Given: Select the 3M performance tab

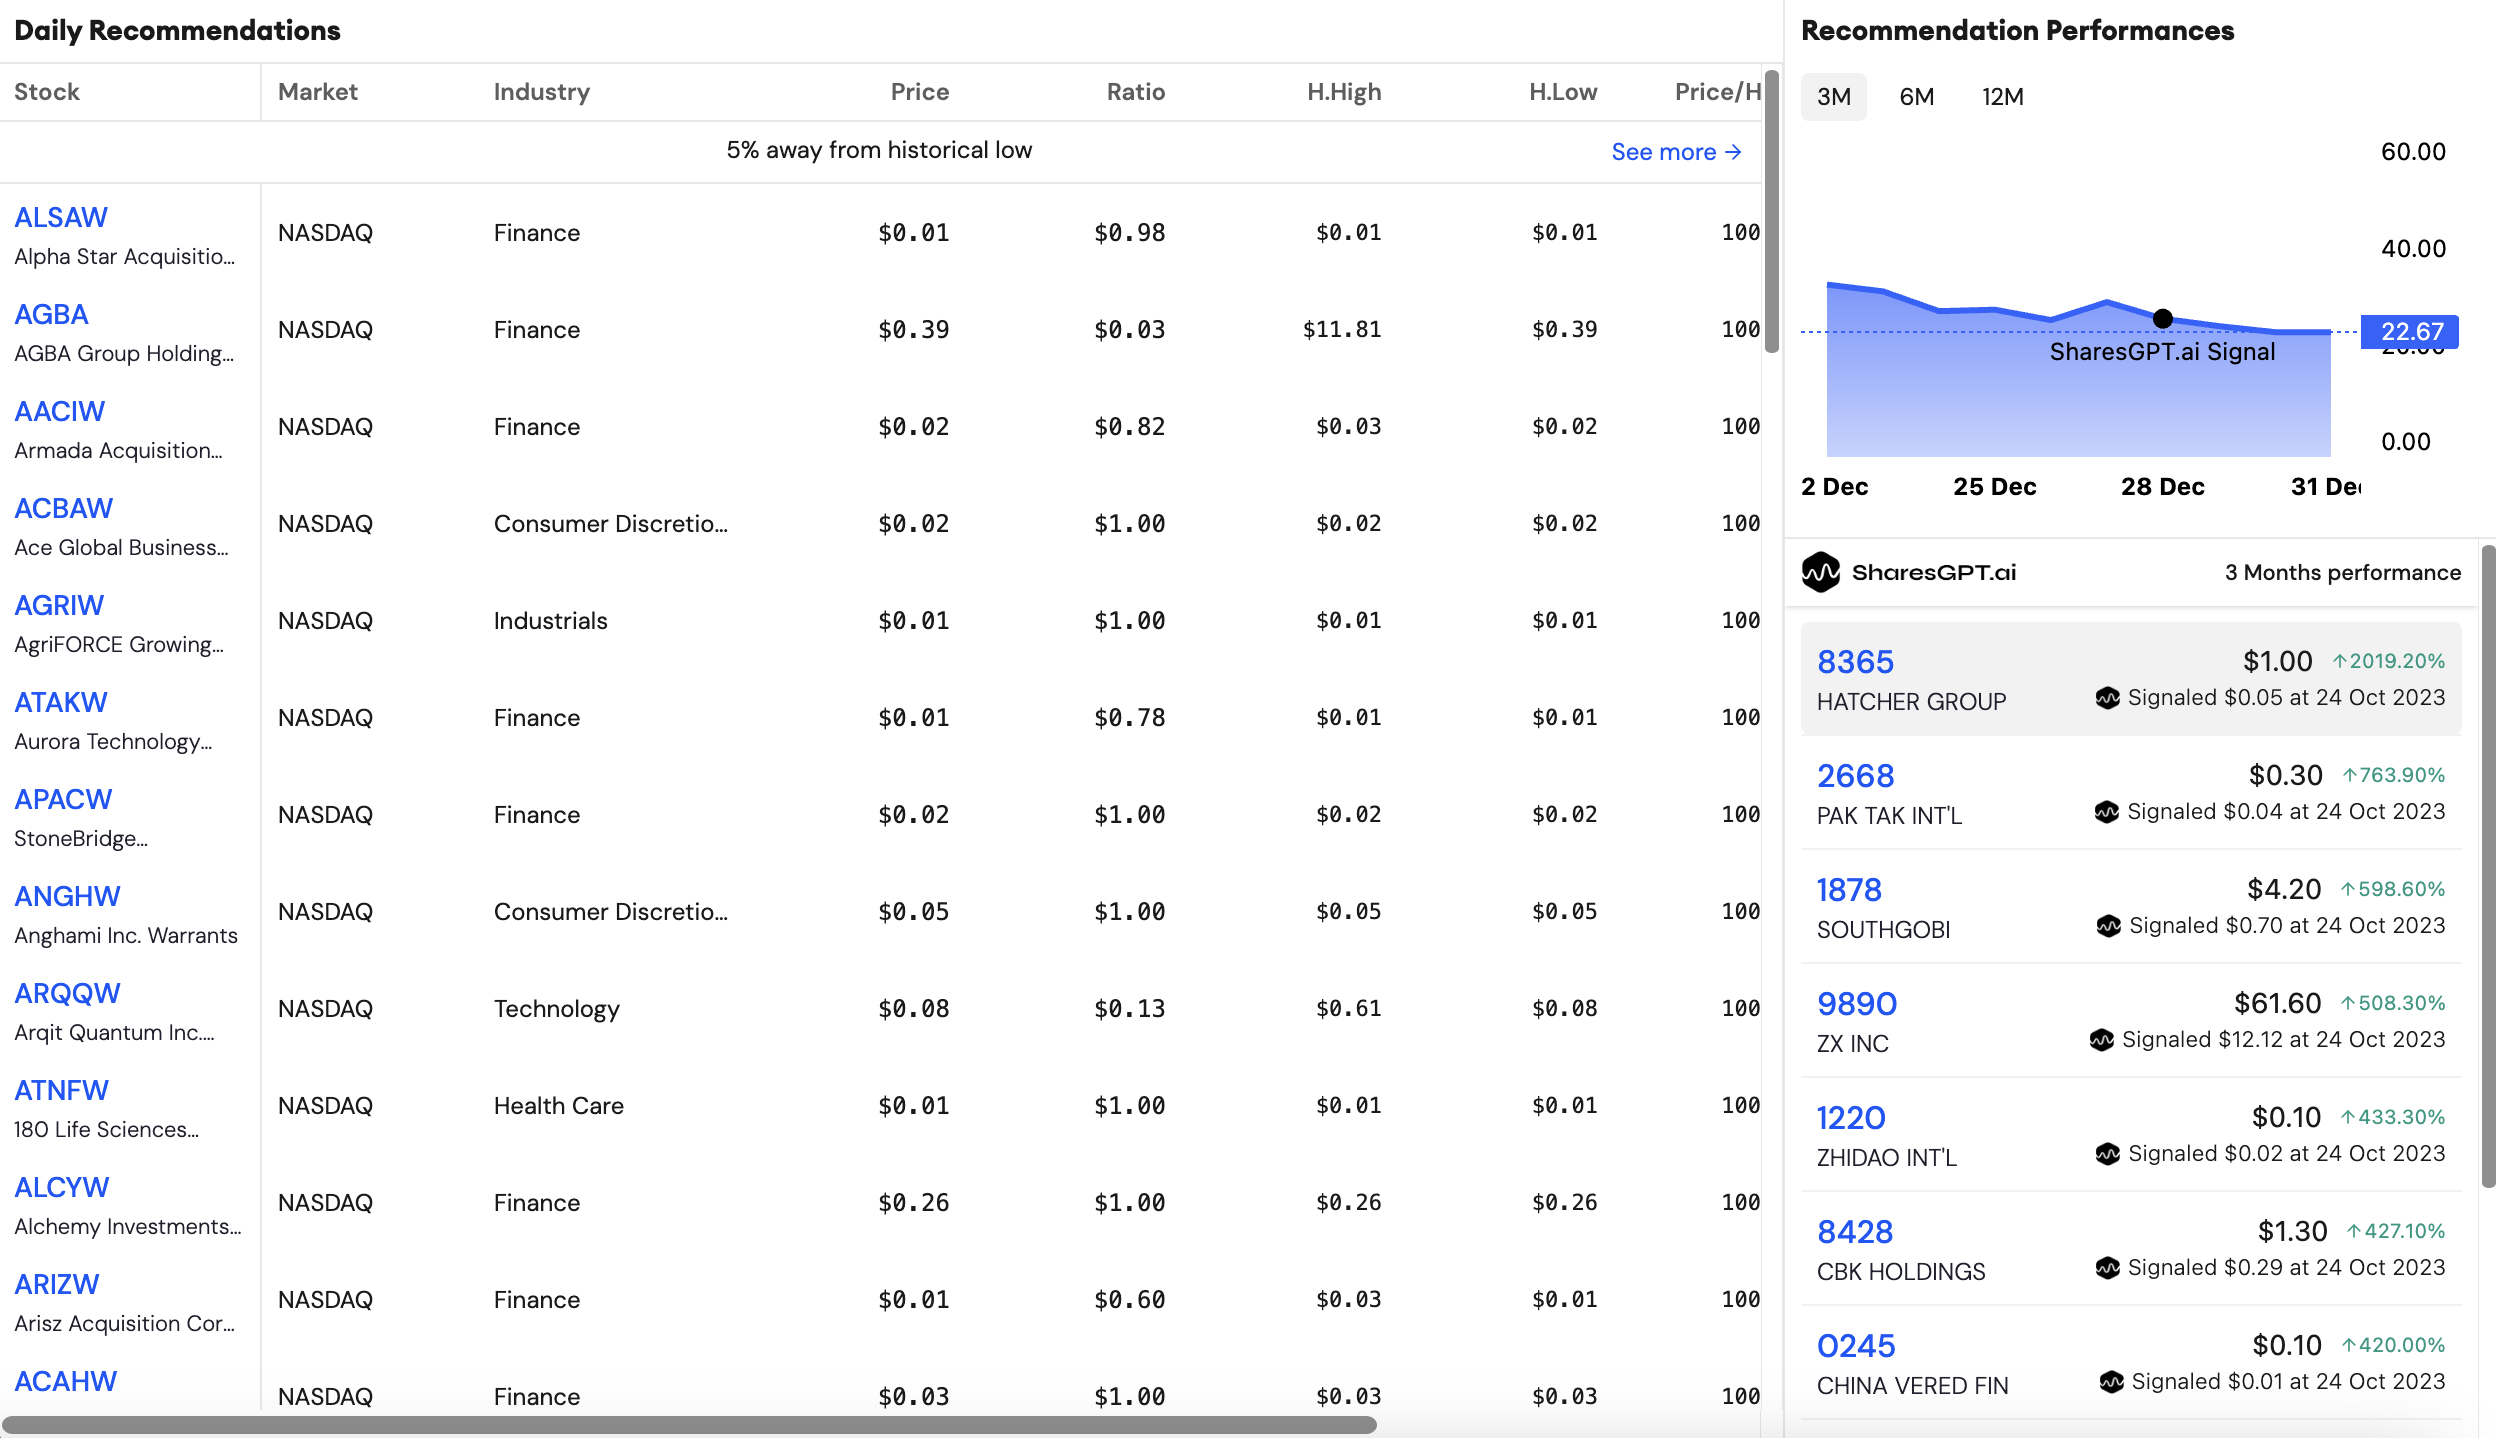Looking at the screenshot, I should pyautogui.click(x=1834, y=97).
